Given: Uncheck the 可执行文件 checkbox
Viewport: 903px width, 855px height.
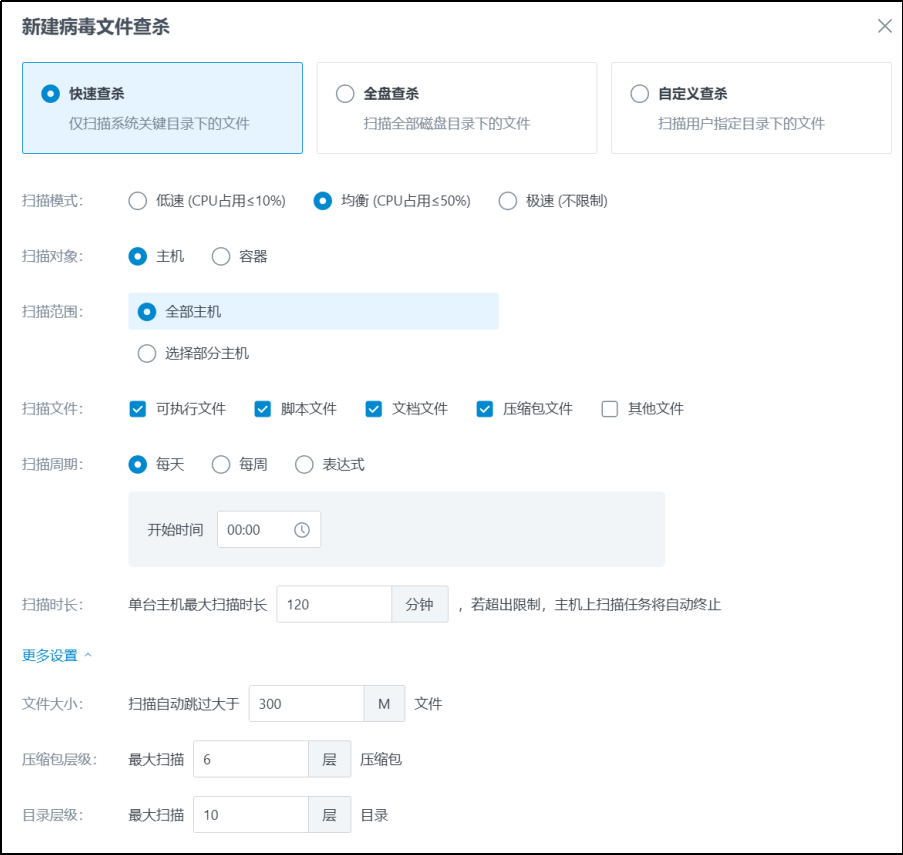Looking at the screenshot, I should click(138, 409).
